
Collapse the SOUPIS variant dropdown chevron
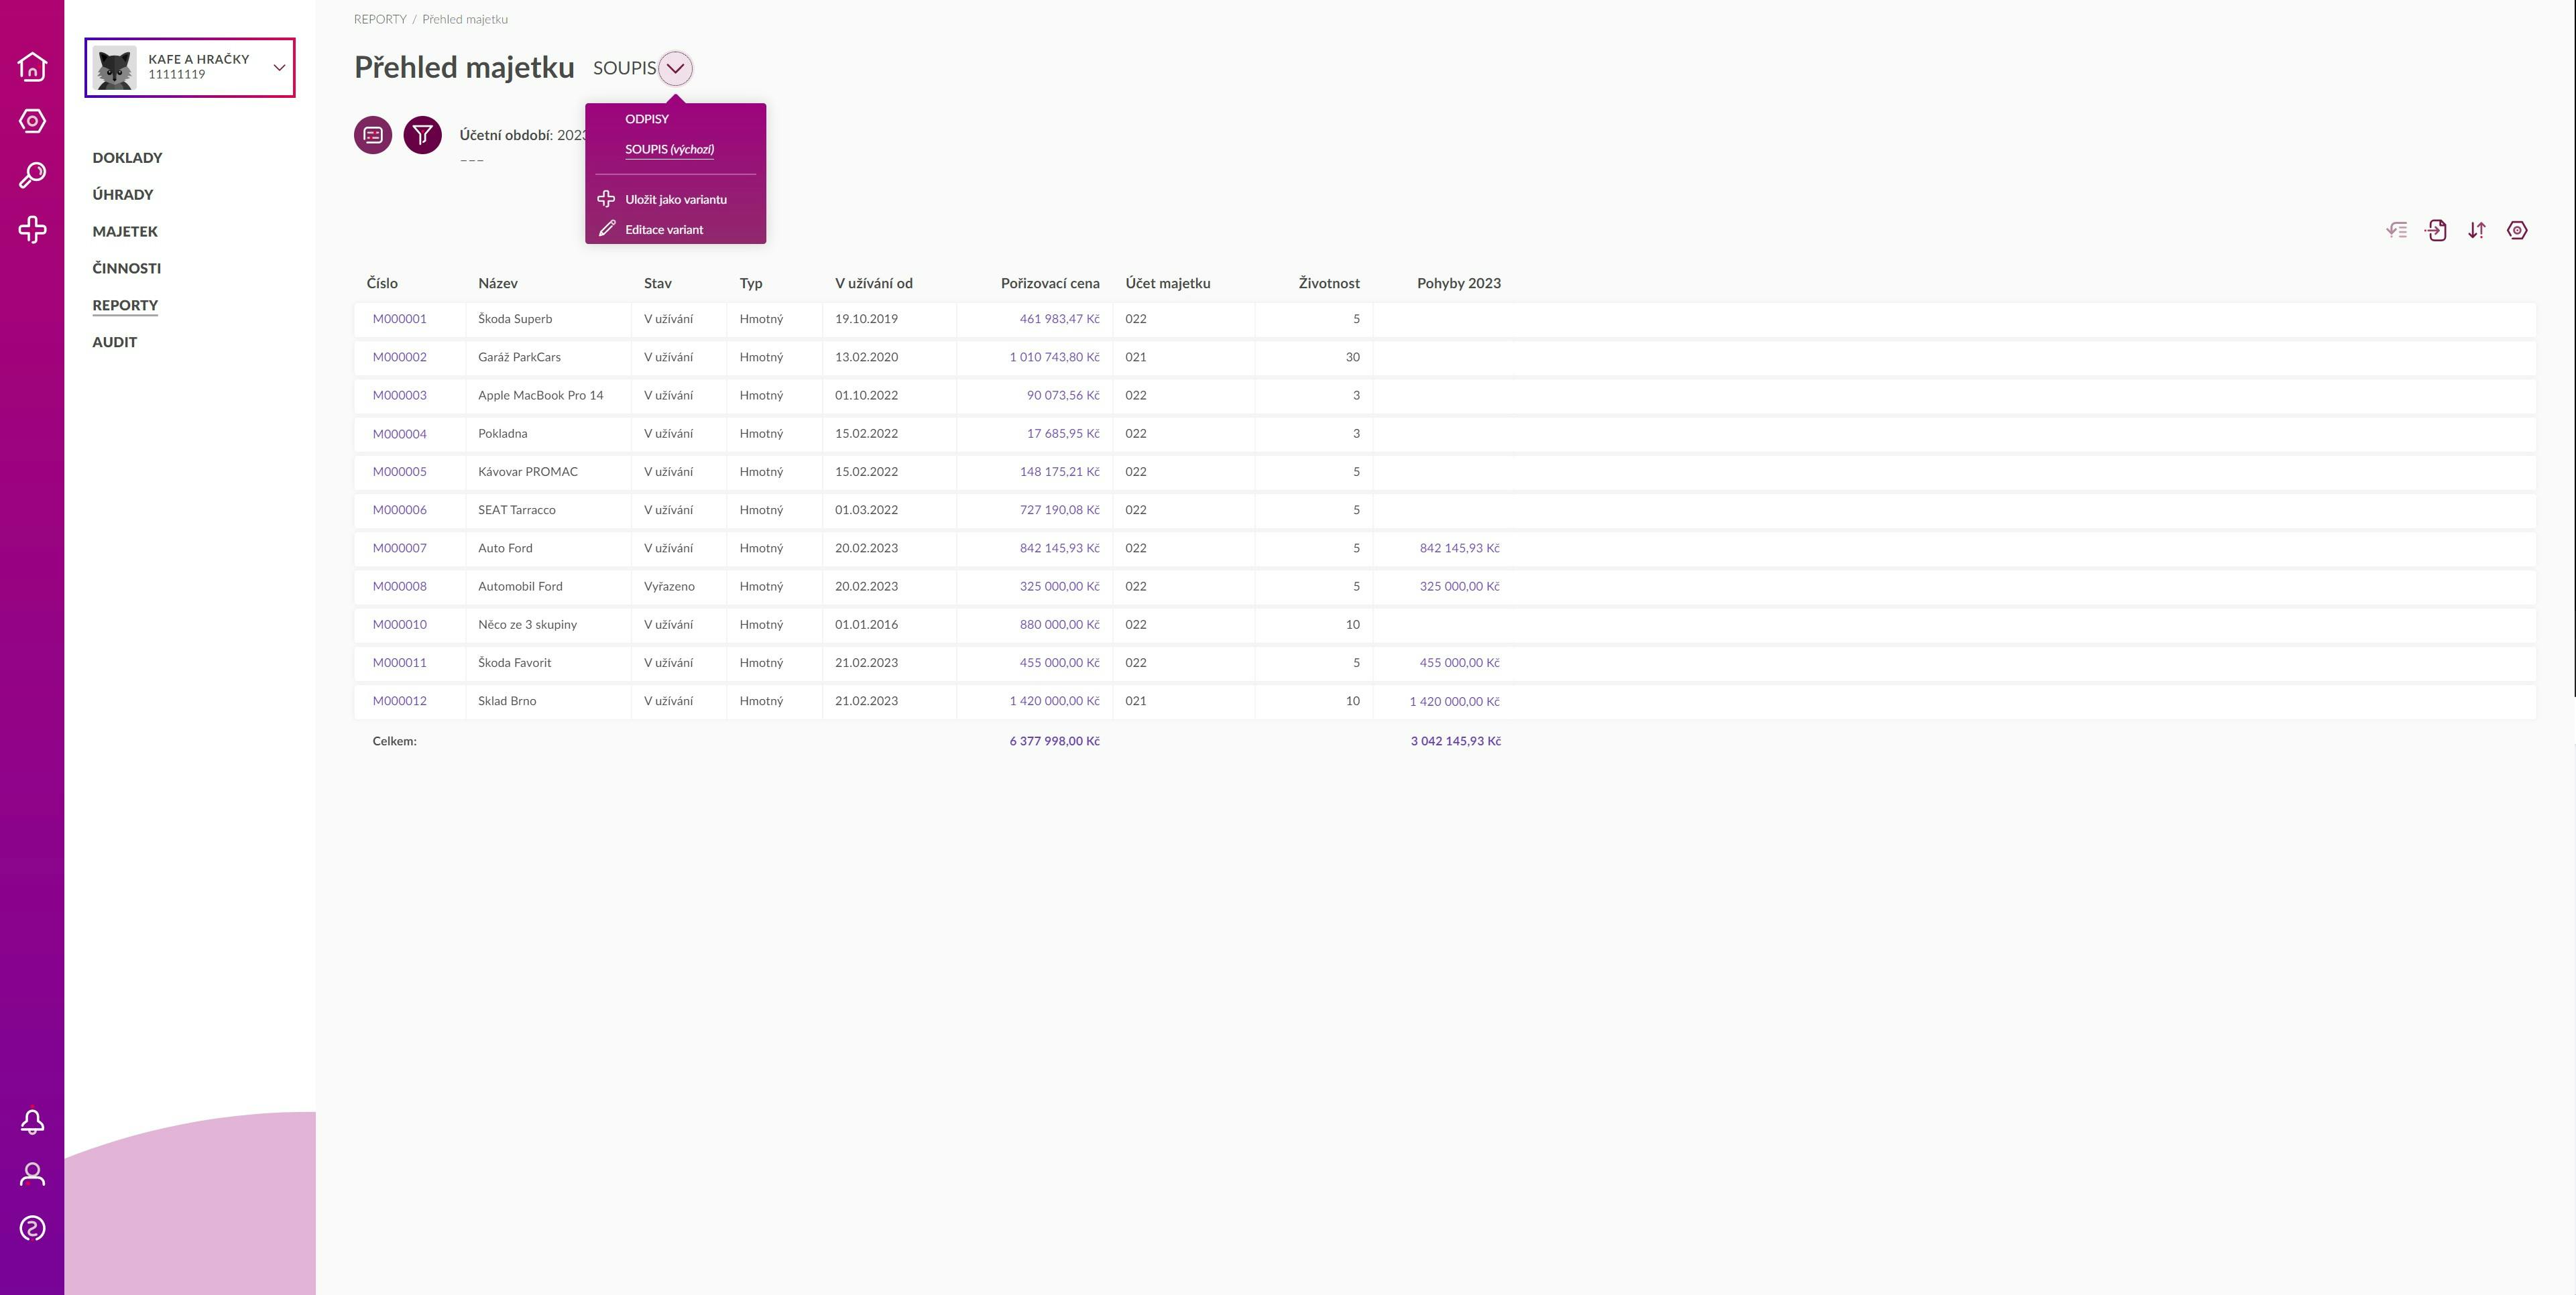pyautogui.click(x=676, y=68)
